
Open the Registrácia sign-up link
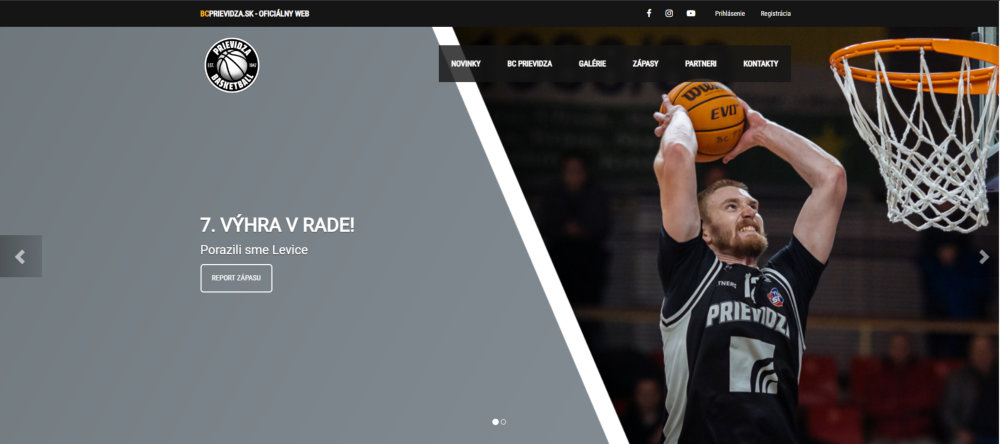775,13
